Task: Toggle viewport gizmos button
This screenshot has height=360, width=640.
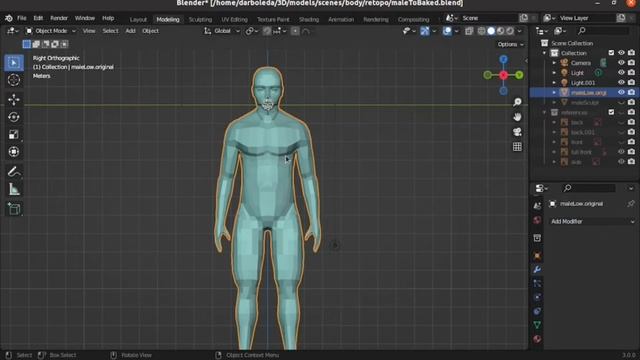Action: [x=425, y=31]
